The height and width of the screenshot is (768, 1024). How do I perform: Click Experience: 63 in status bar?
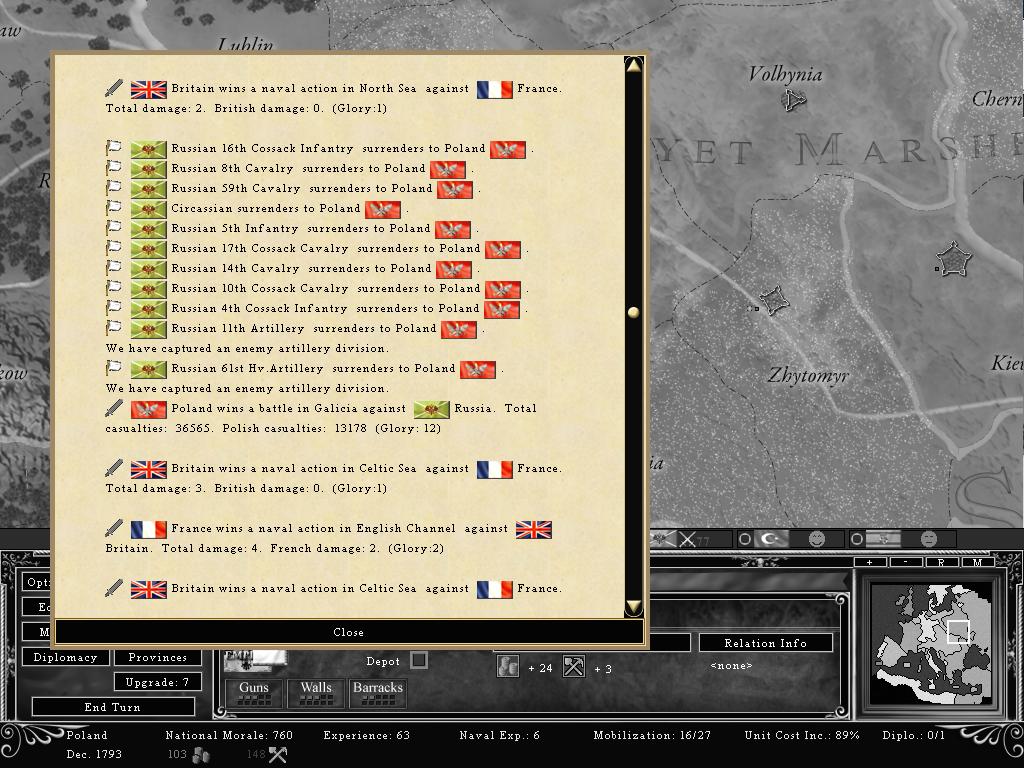click(x=366, y=735)
